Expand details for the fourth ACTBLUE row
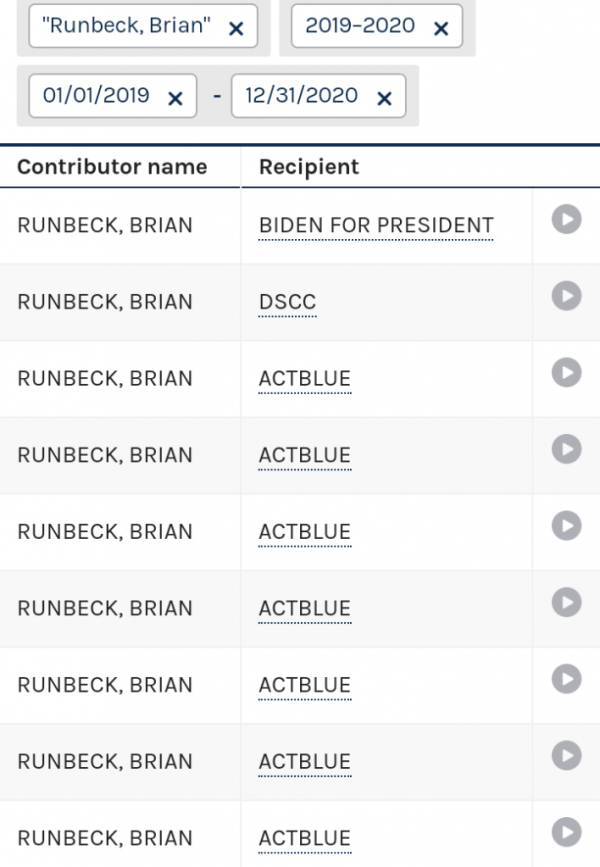The image size is (600, 867). [567, 603]
